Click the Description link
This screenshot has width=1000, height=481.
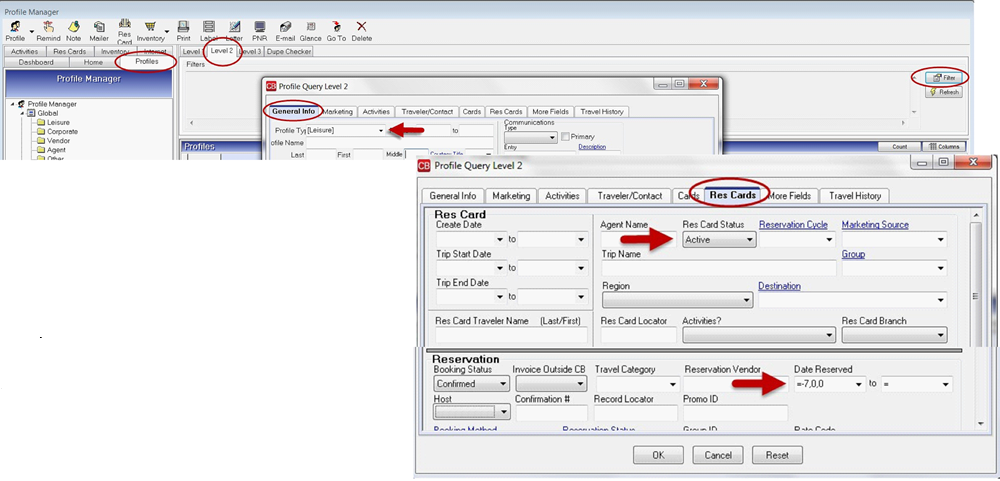click(592, 147)
